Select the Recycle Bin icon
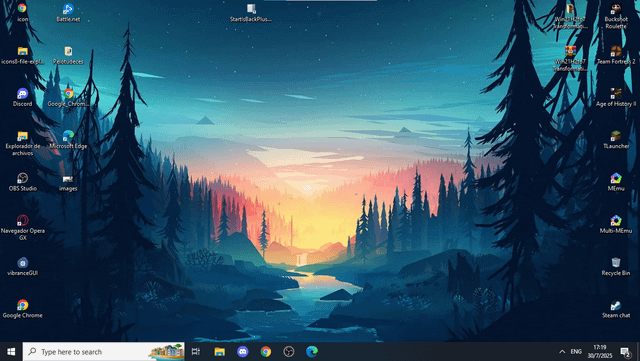The image size is (640, 361). point(616,267)
